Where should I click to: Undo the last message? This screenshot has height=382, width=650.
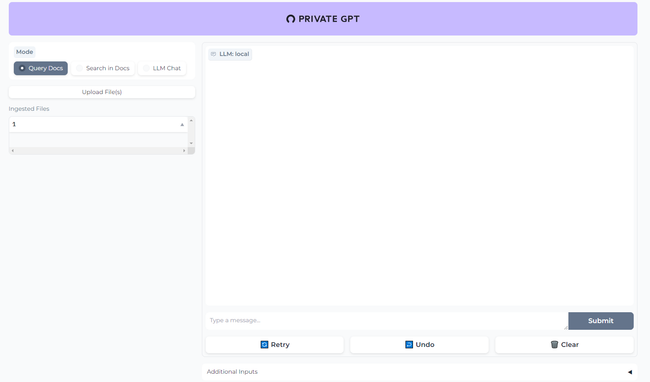[x=420, y=345]
